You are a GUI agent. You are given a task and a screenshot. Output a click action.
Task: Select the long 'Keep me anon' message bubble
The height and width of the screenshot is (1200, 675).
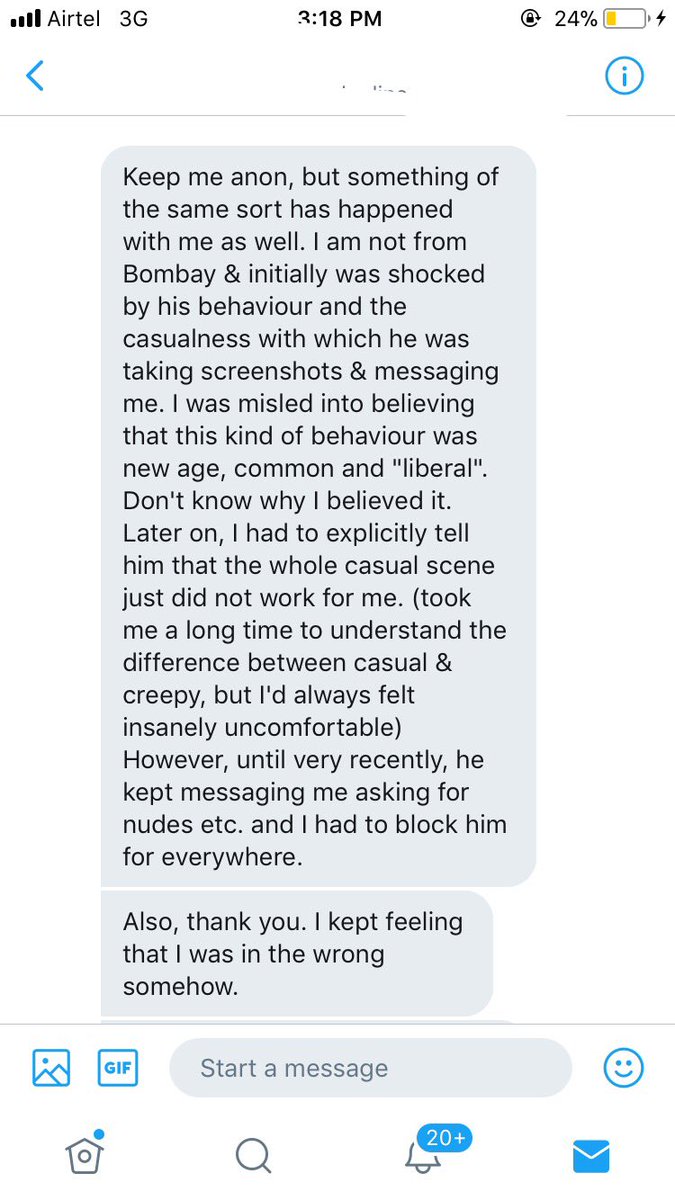coord(319,516)
